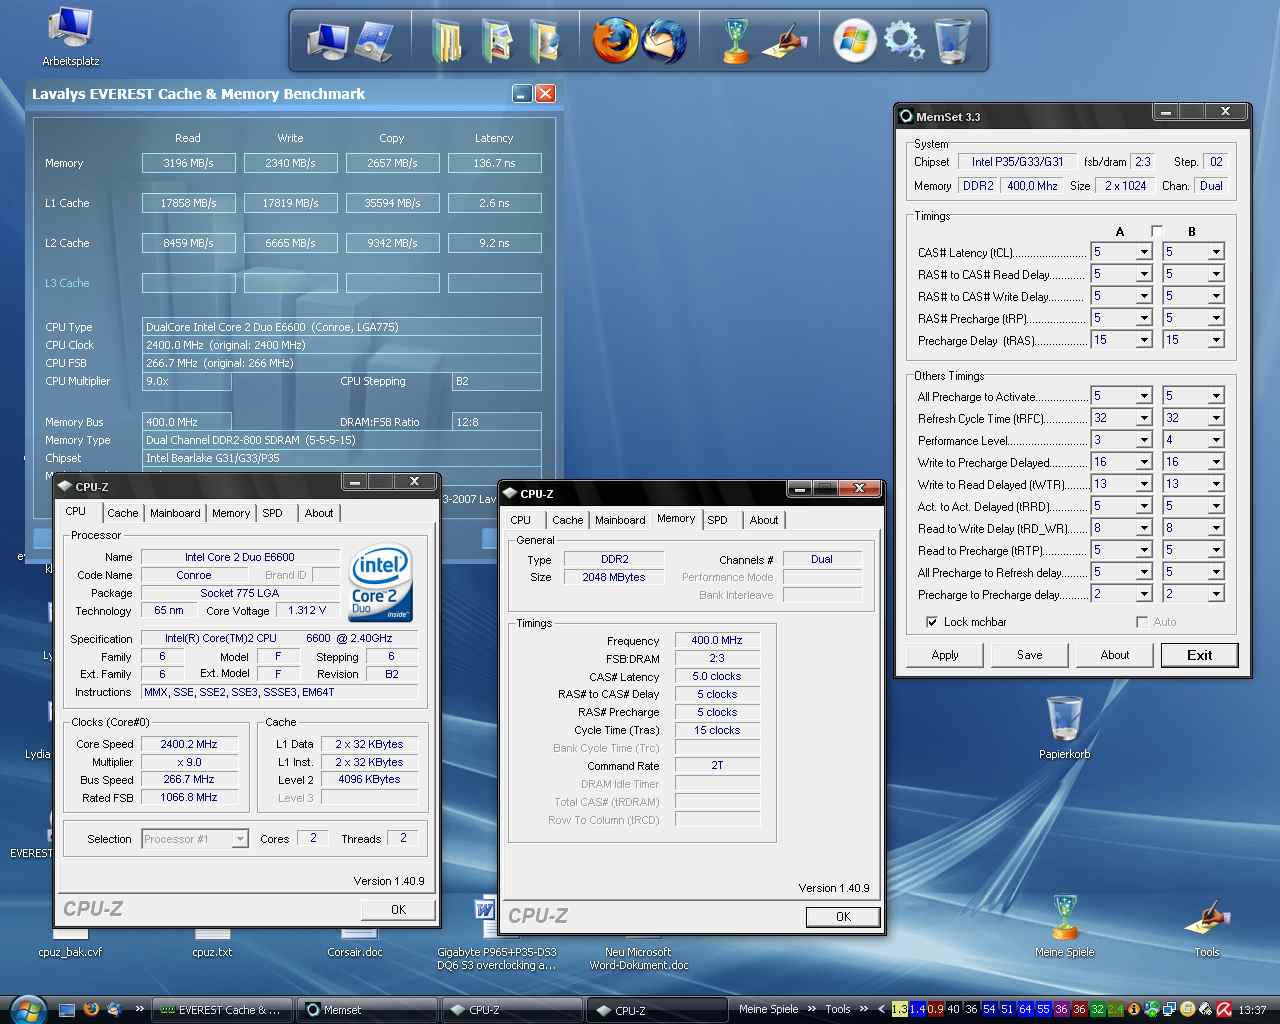Open CAS# Latency column A dropdown
Viewport: 1280px width, 1024px height.
click(1144, 252)
